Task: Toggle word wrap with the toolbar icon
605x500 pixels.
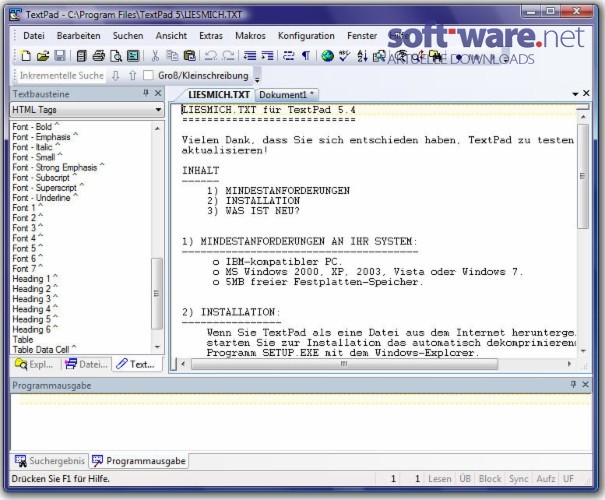Action: tap(288, 56)
